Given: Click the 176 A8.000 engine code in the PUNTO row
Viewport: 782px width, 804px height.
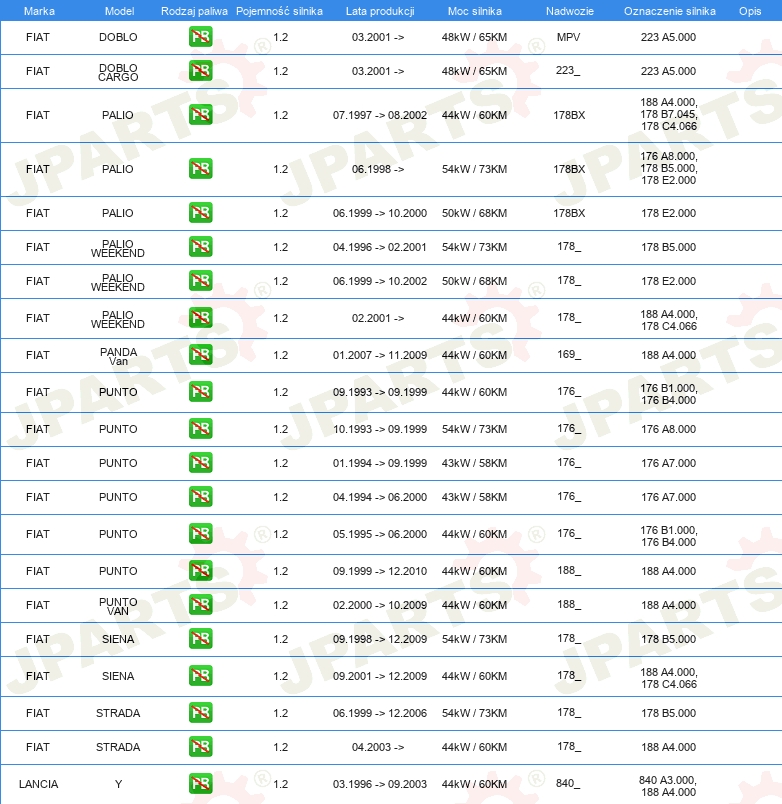Looking at the screenshot, I should [669, 429].
